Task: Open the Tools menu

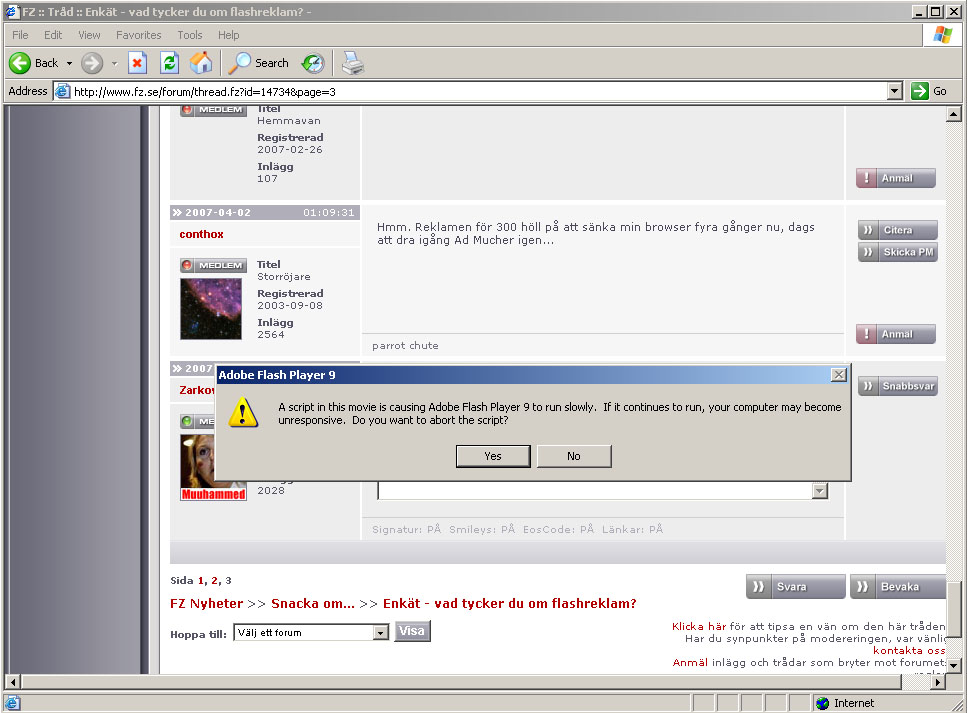Action: pos(190,35)
